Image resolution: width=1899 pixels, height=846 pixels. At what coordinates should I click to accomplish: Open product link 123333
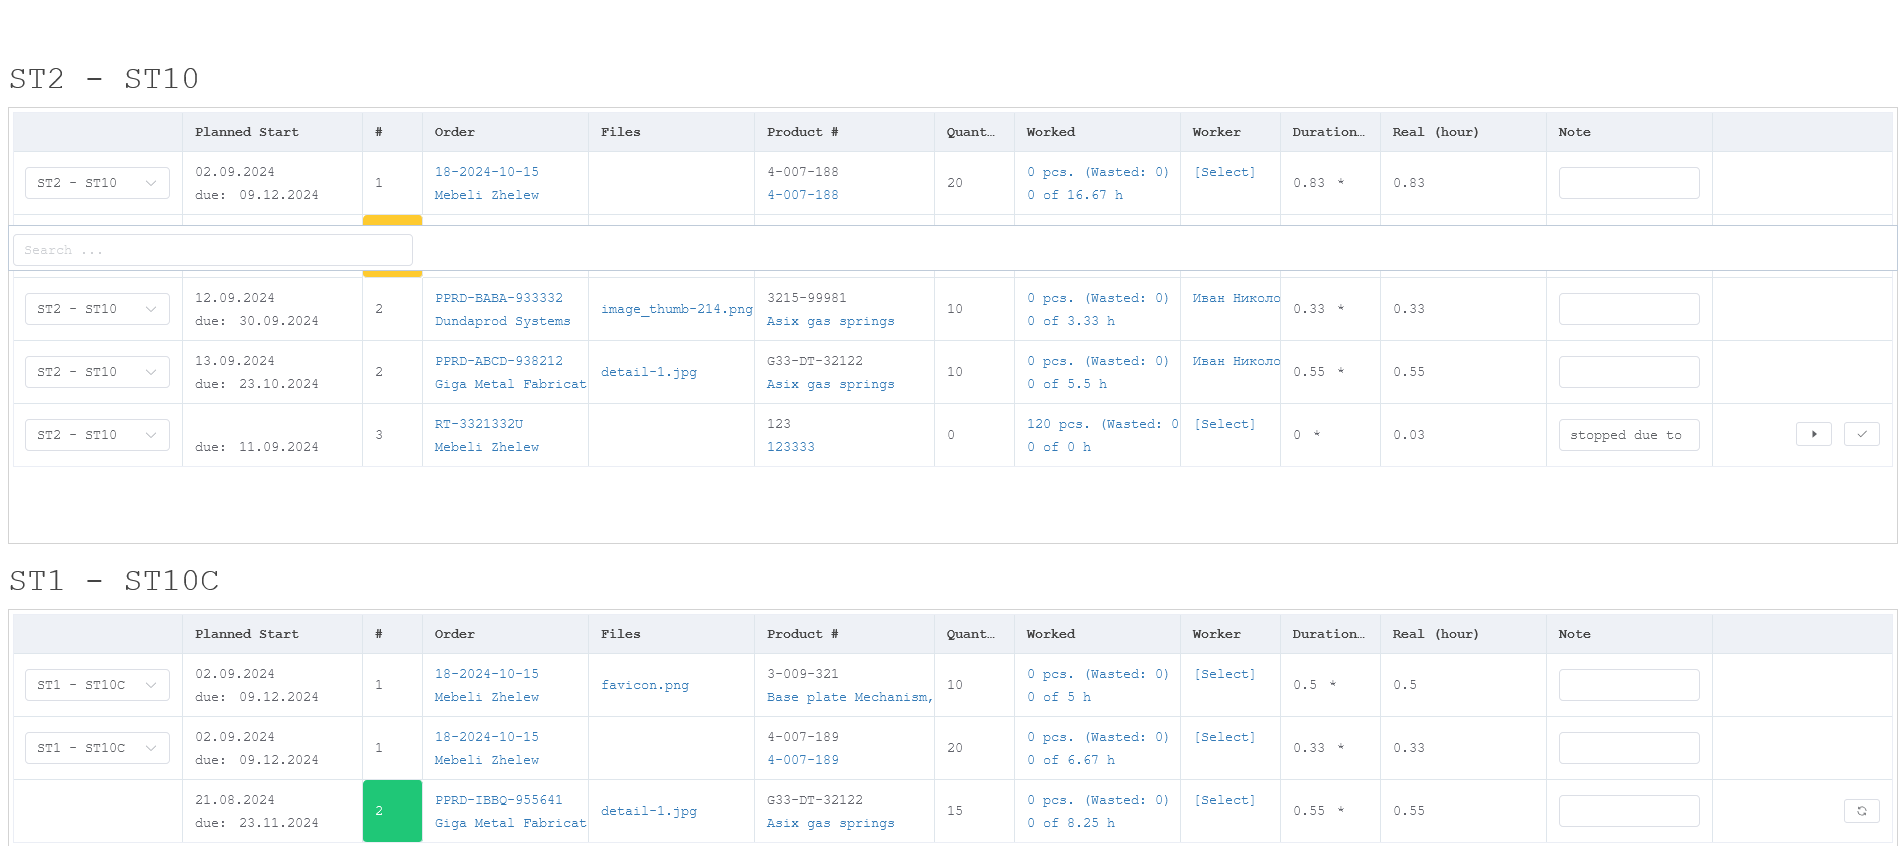coord(790,447)
